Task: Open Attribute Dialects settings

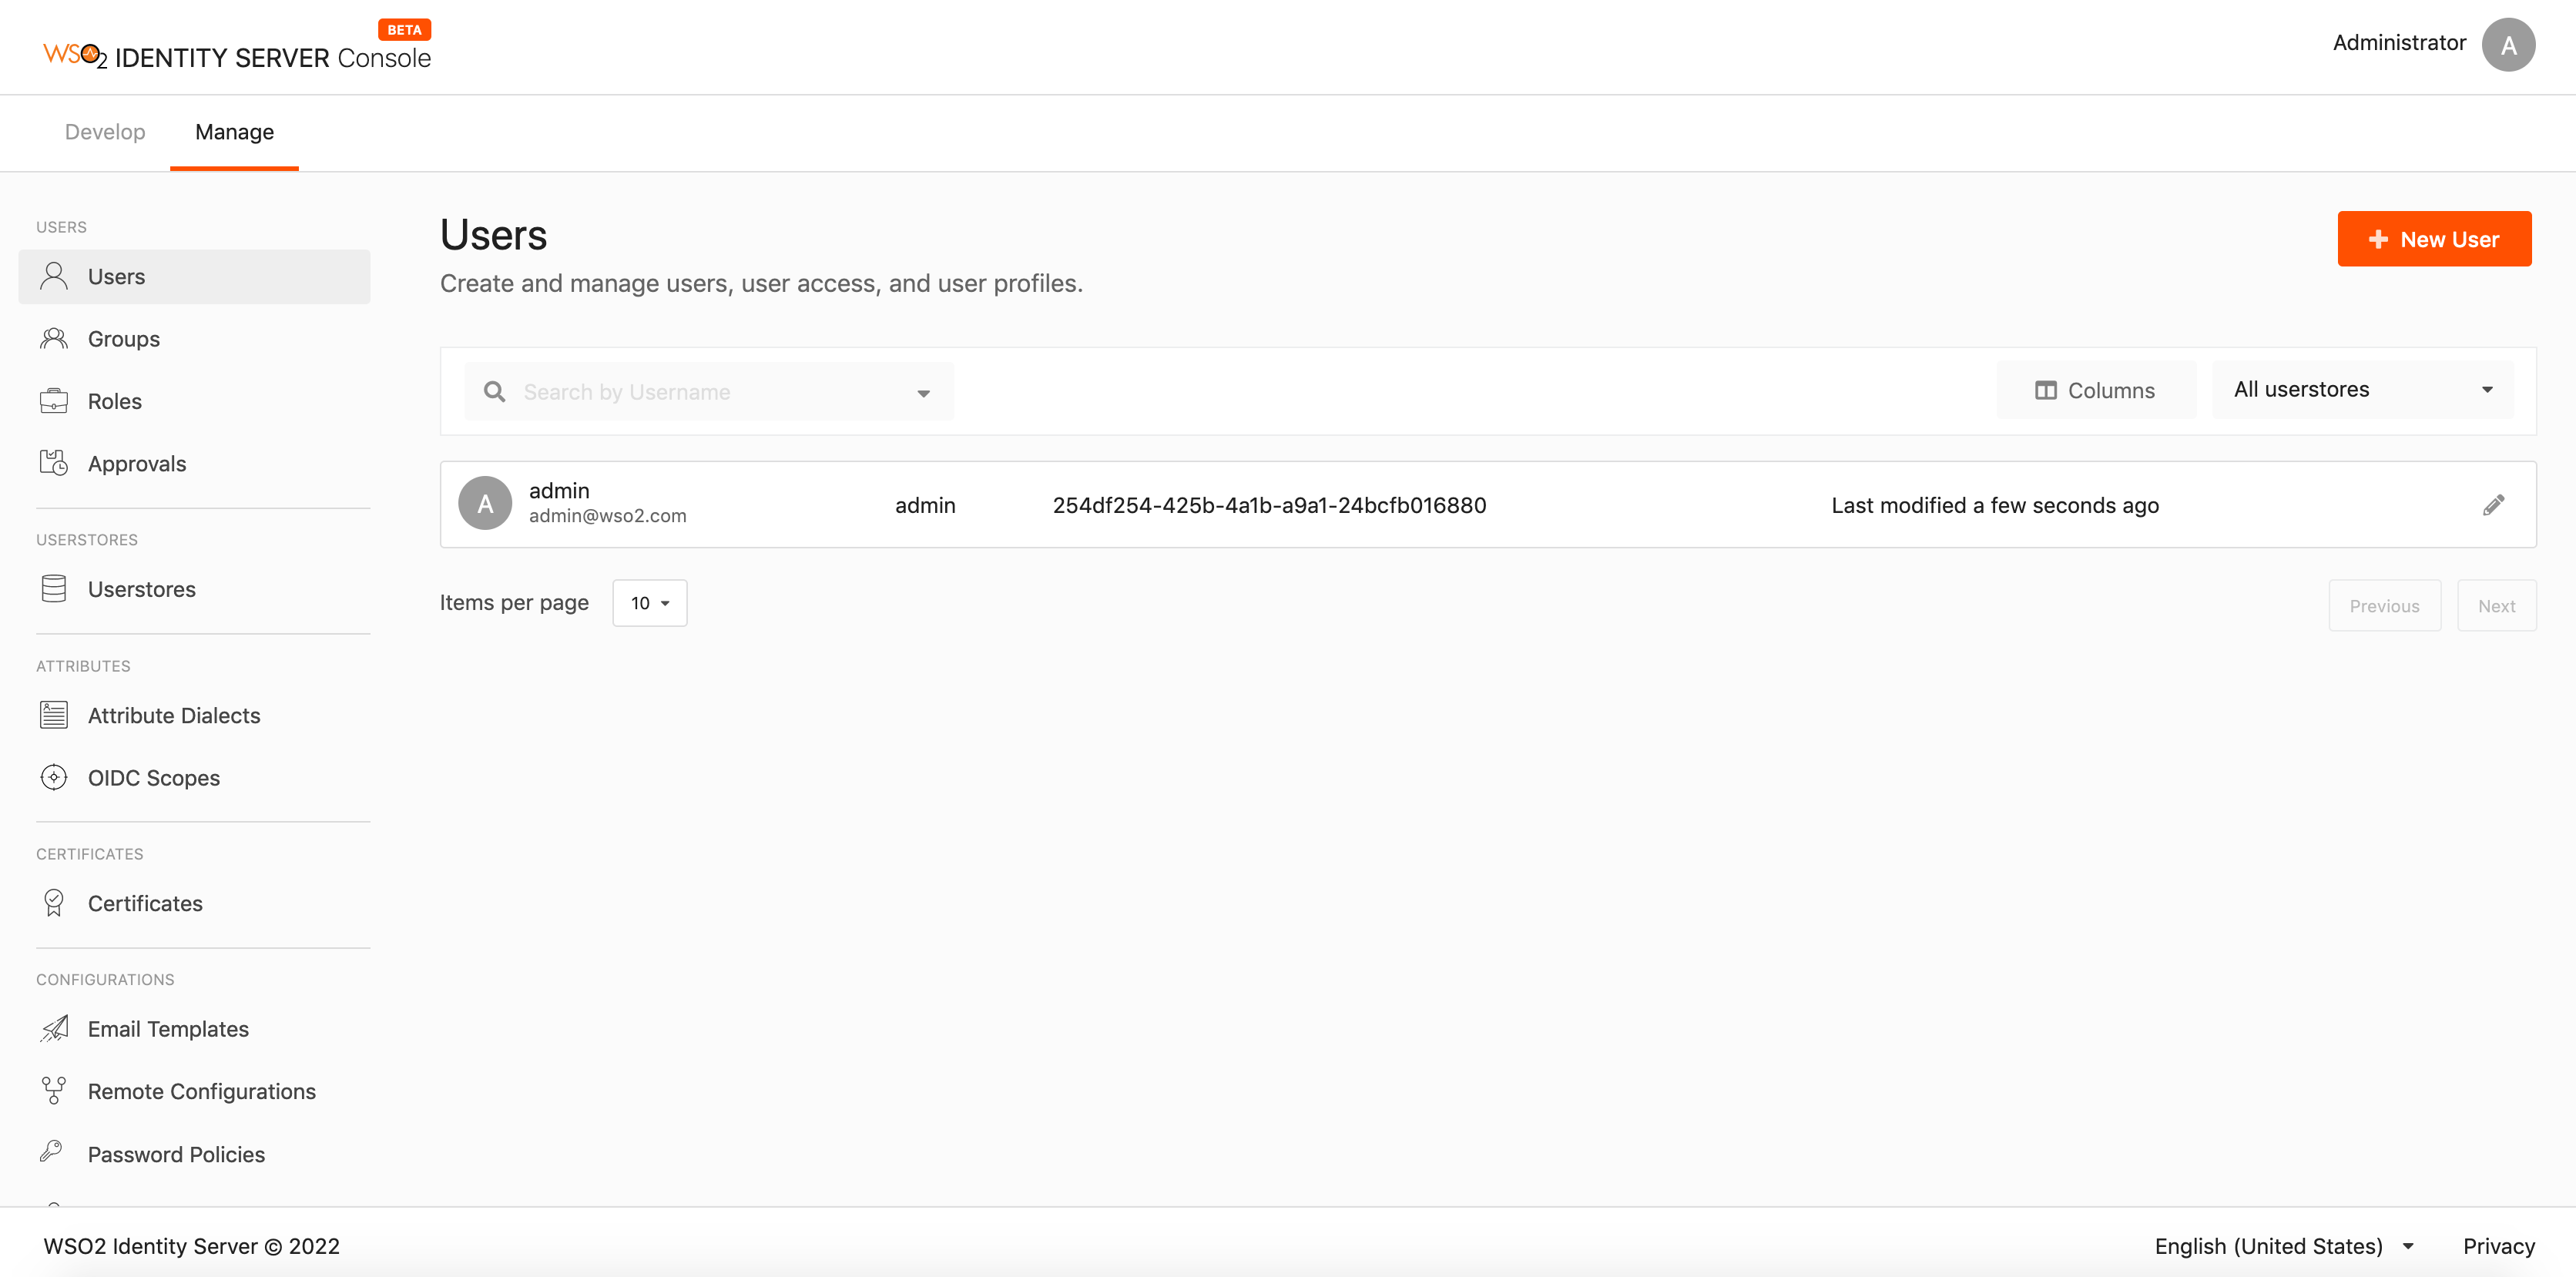Action: [x=173, y=715]
